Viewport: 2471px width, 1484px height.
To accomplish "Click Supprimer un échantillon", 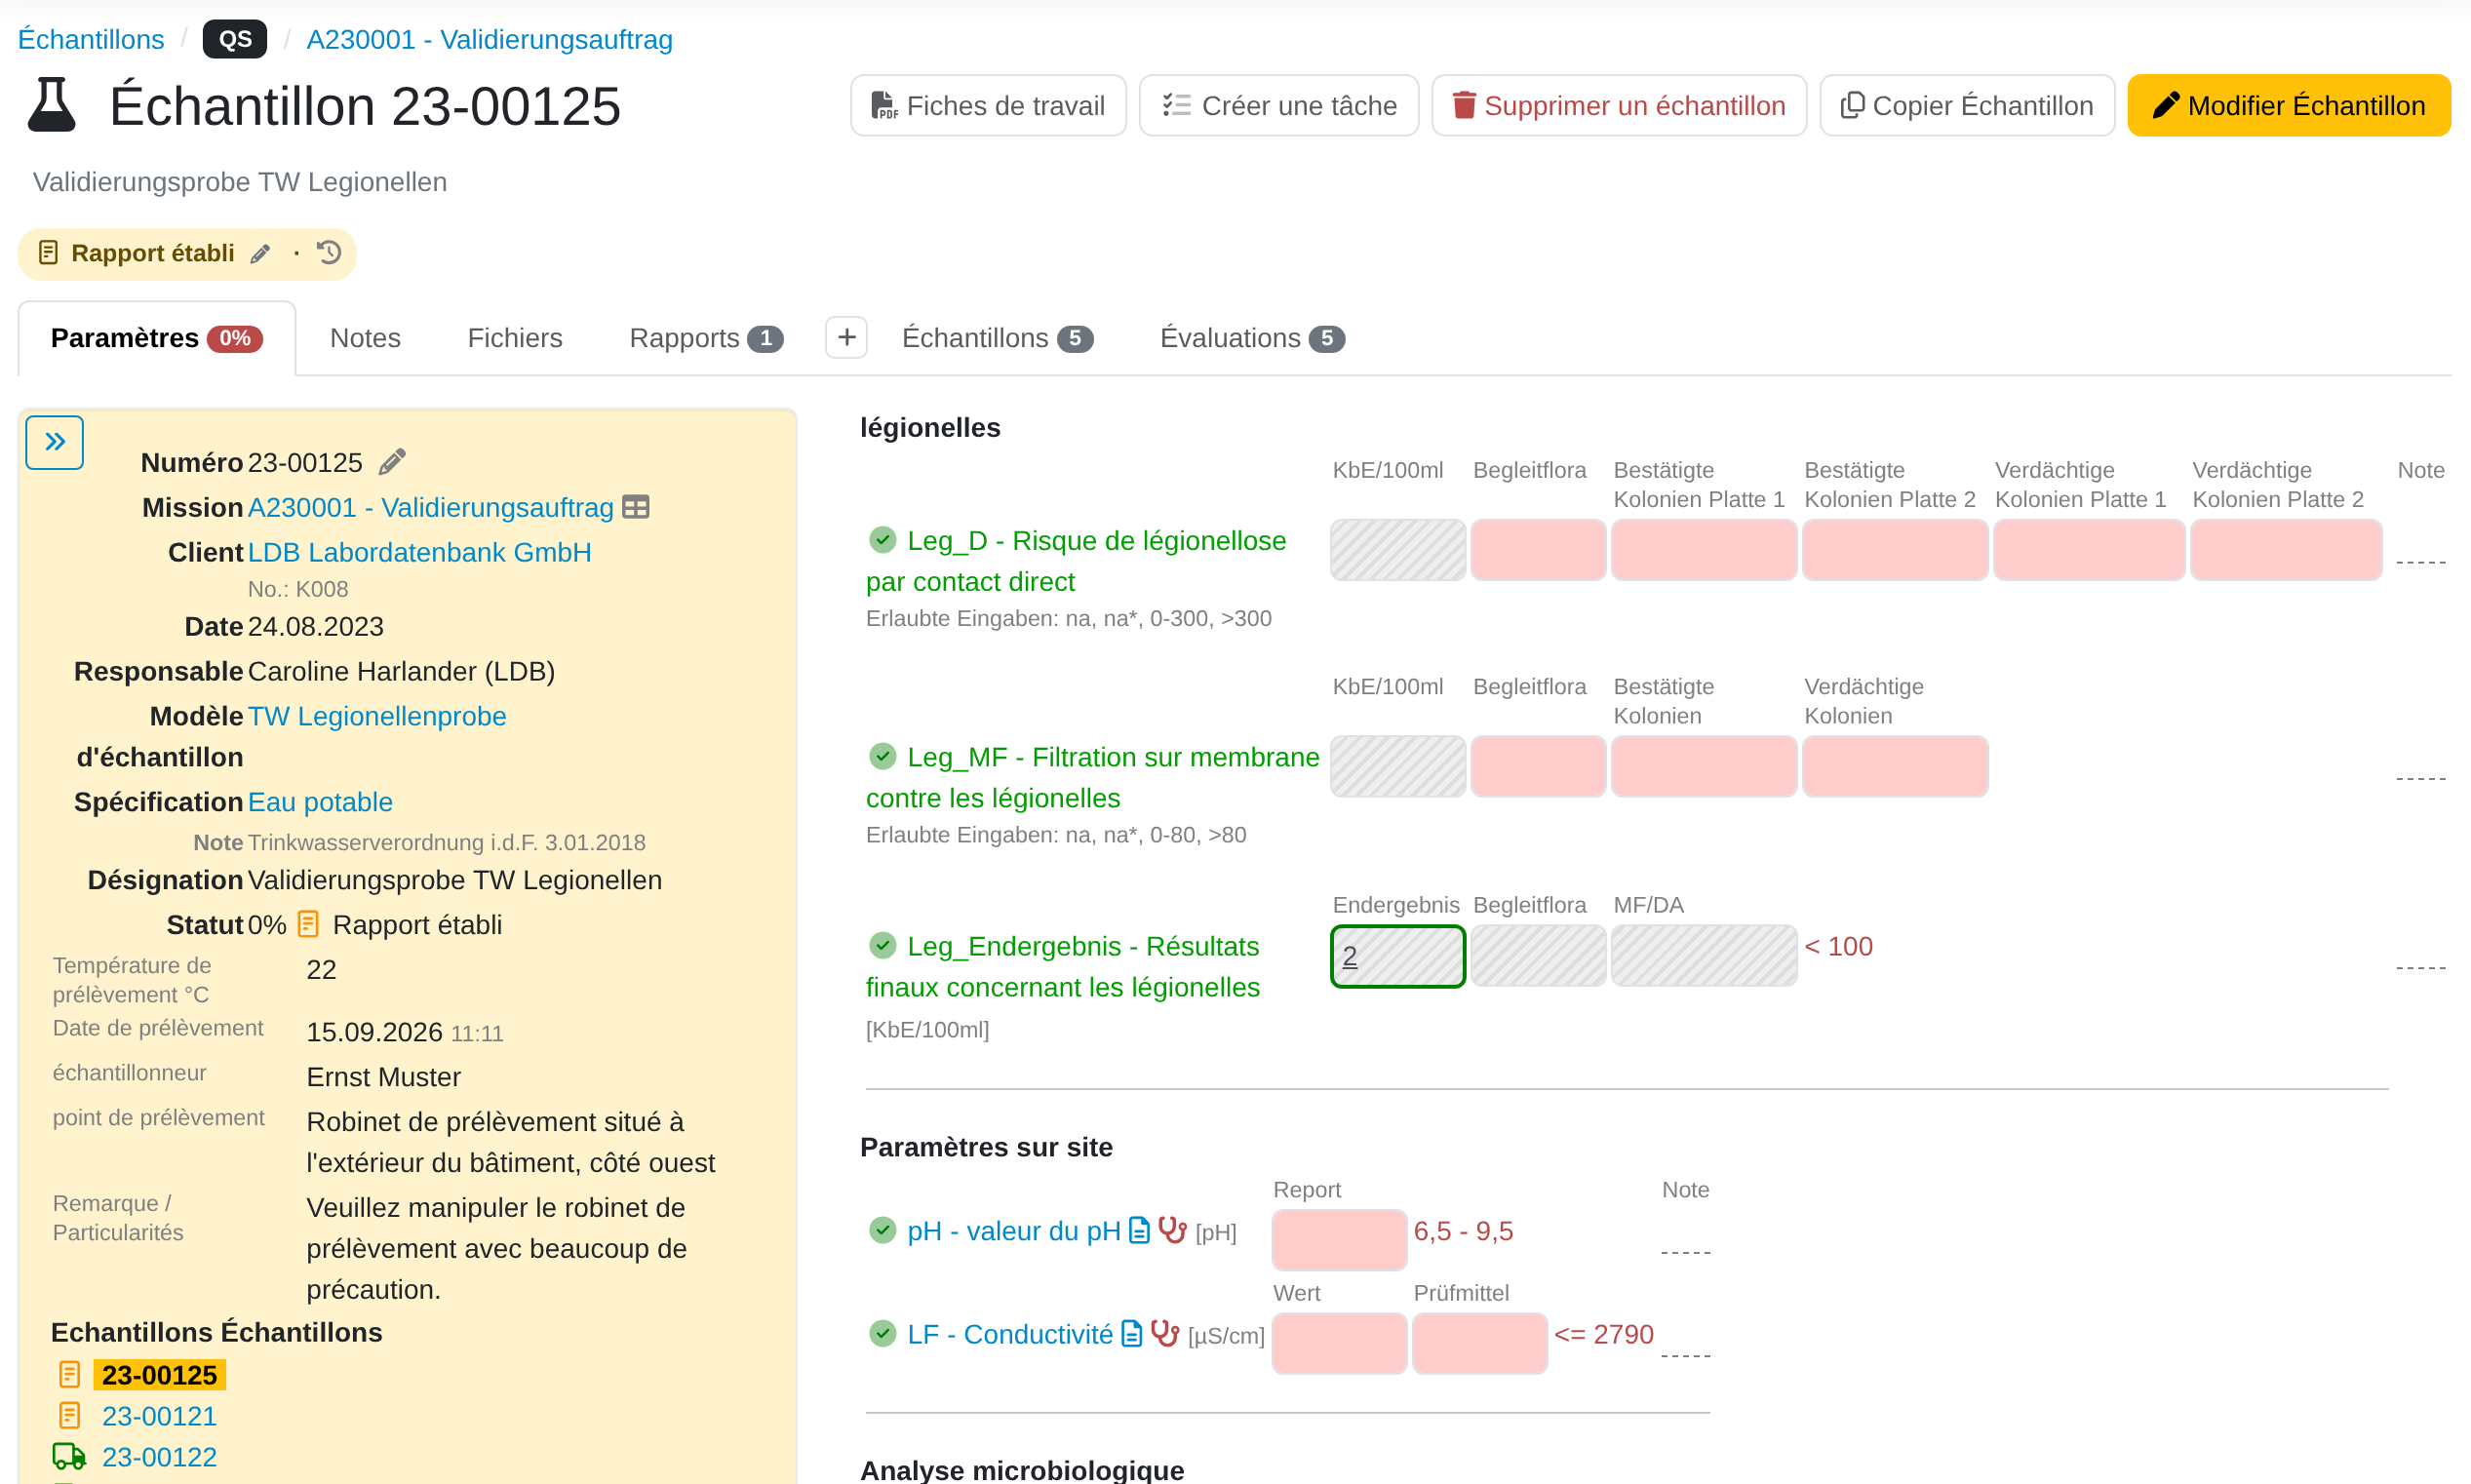I will click(x=1619, y=105).
